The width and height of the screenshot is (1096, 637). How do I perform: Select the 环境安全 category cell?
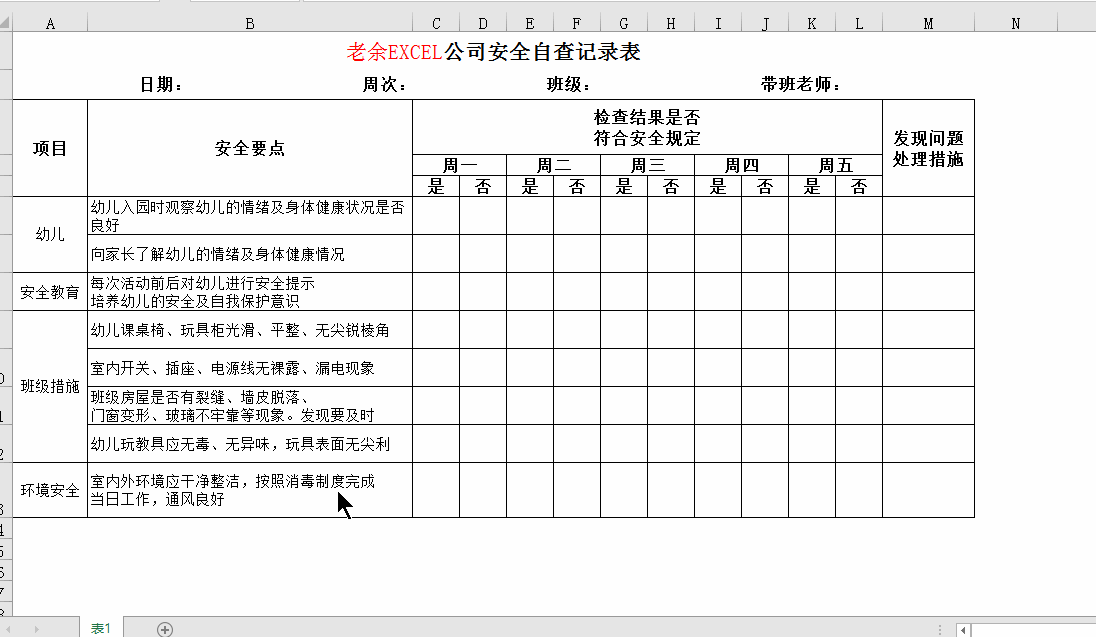click(x=50, y=490)
